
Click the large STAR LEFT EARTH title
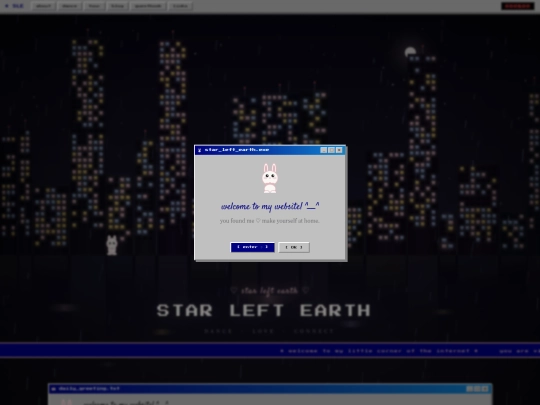pyautogui.click(x=263, y=310)
